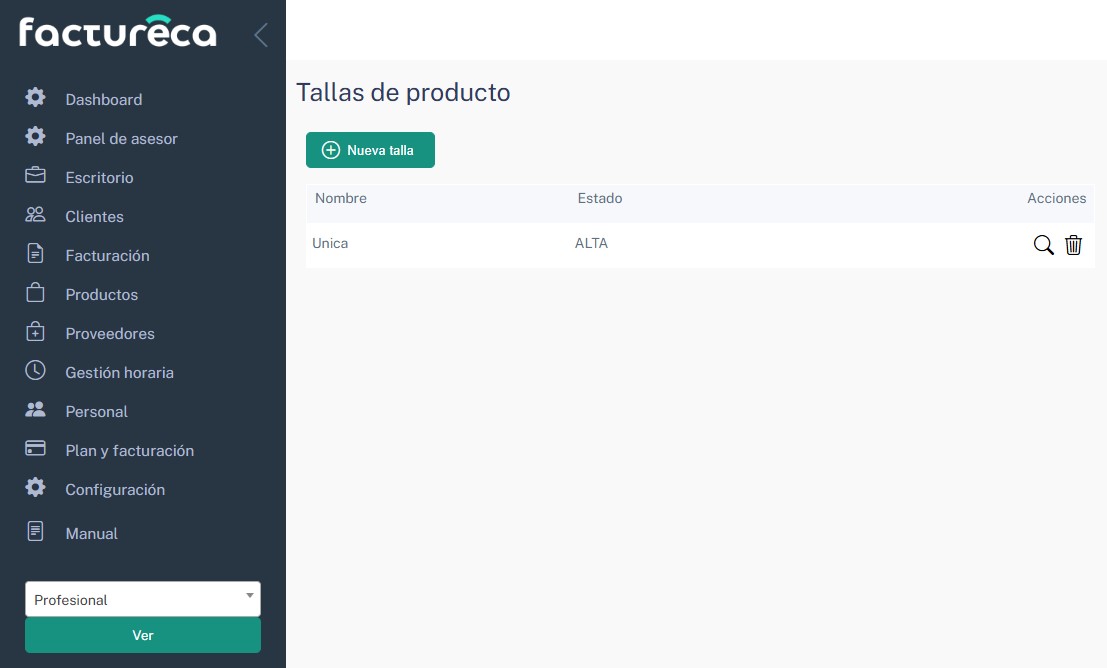Image resolution: width=1107 pixels, height=668 pixels.
Task: Click the Dashboard gear icon
Action: click(x=36, y=98)
